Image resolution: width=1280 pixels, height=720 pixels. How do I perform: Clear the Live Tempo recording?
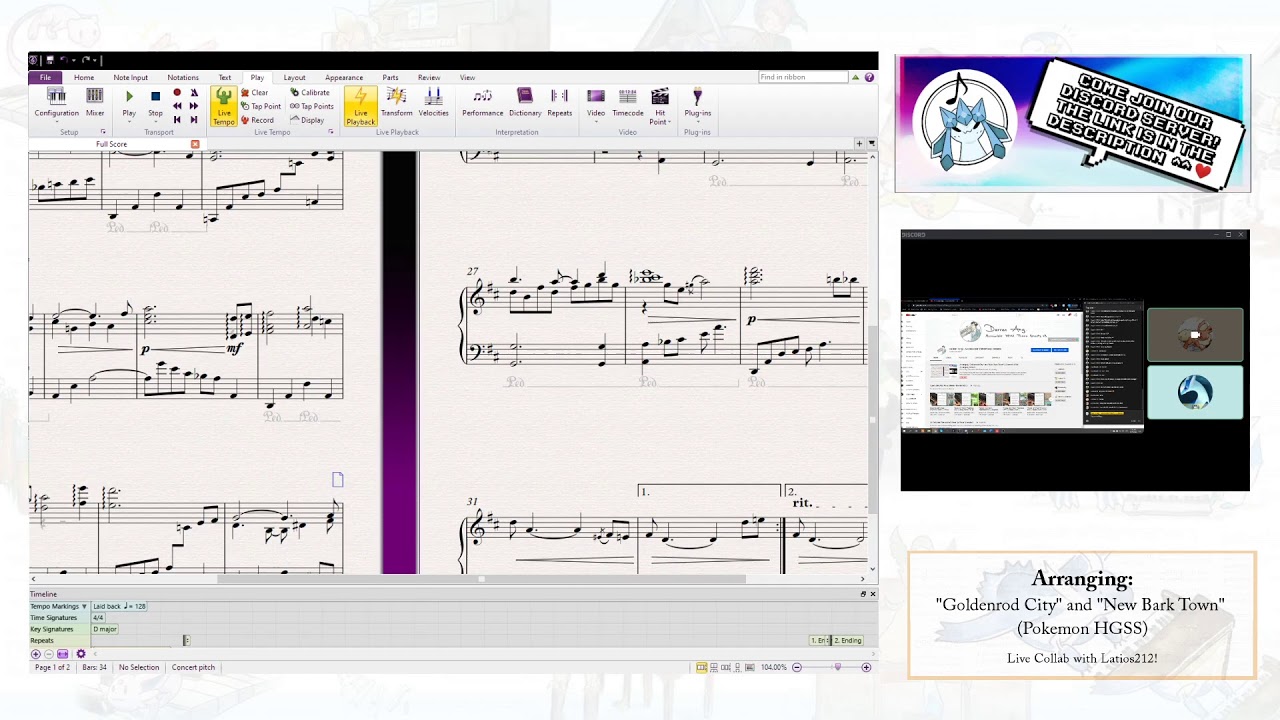coord(254,92)
